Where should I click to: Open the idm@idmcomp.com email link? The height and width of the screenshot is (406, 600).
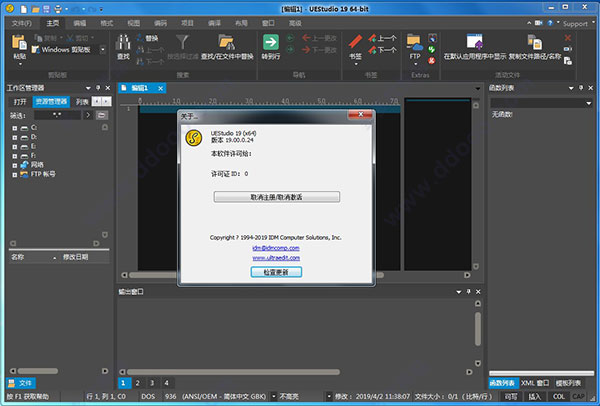point(276,248)
